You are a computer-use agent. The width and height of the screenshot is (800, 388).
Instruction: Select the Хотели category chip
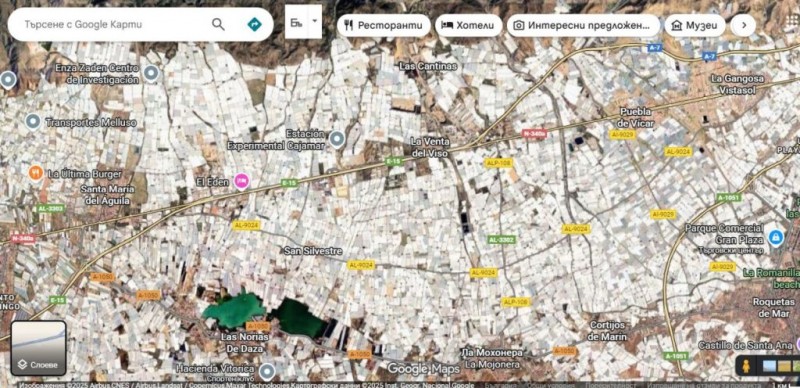468,25
